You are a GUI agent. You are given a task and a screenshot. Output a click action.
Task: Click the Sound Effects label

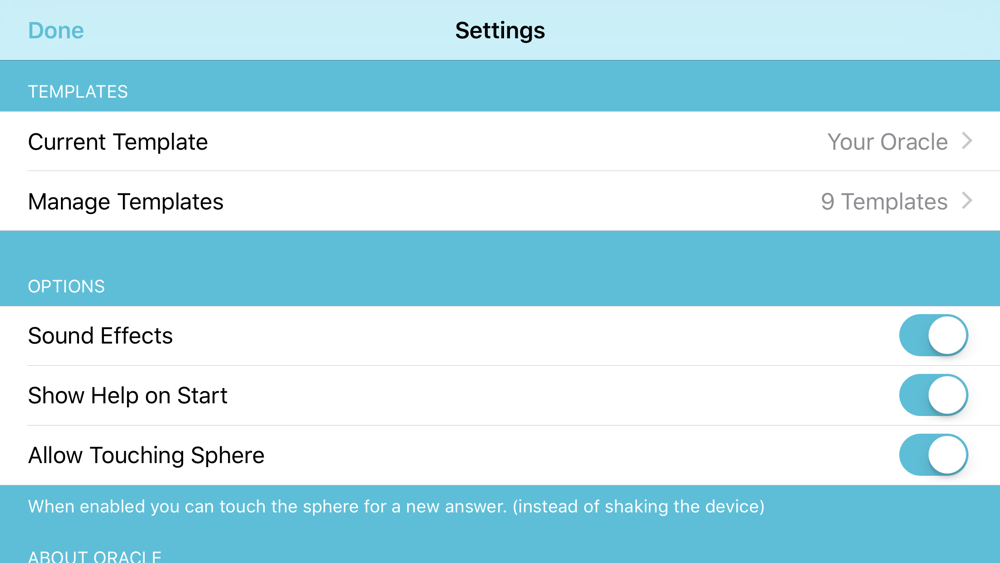click(x=100, y=335)
